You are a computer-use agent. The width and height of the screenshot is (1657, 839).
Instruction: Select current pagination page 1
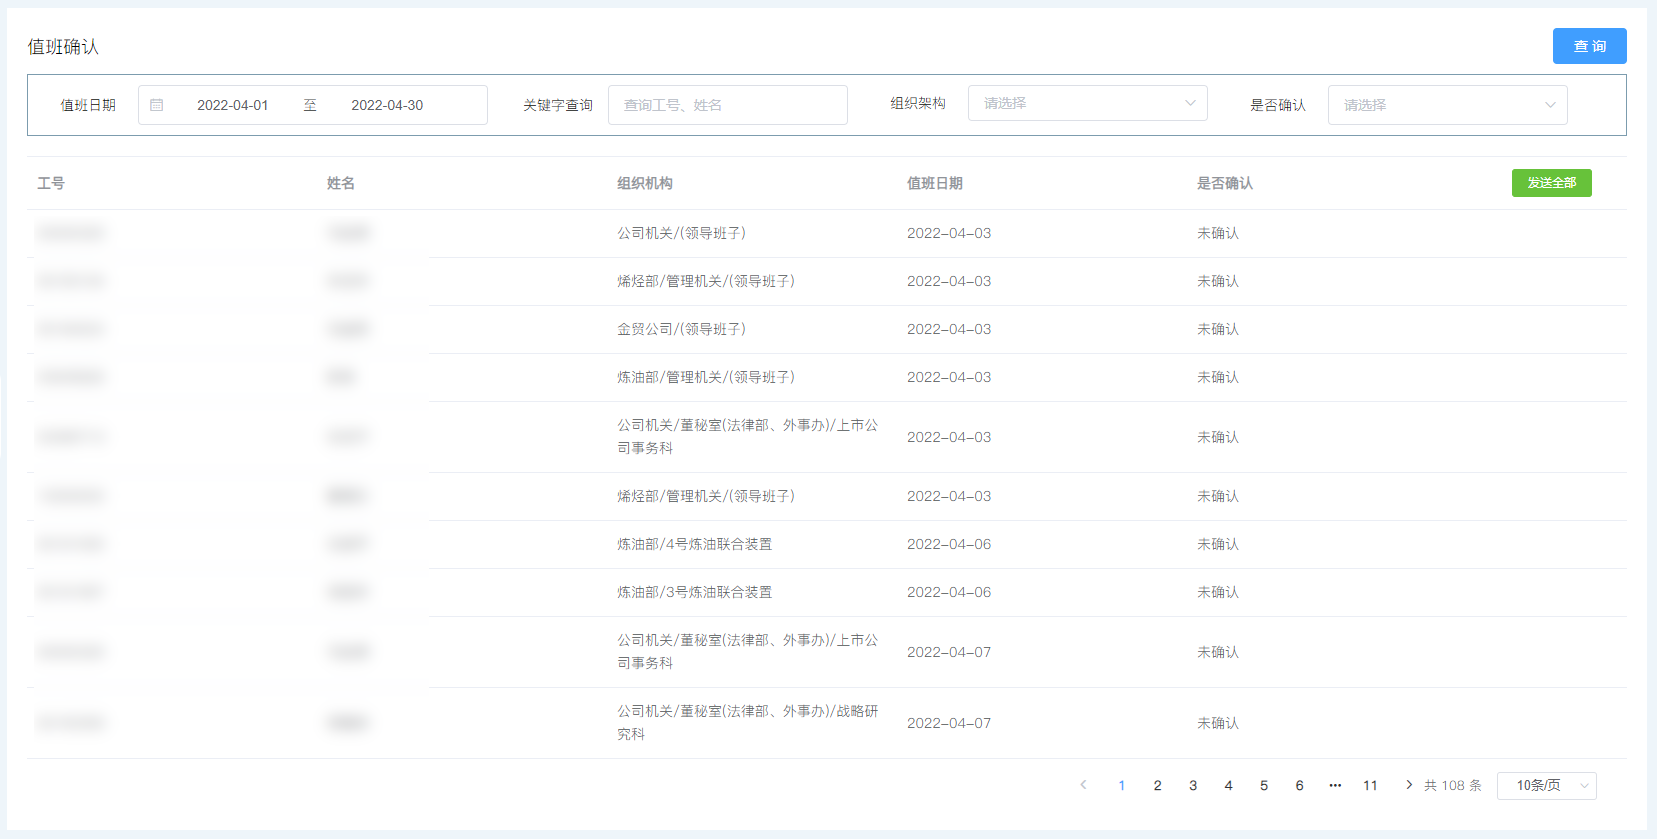[1122, 786]
